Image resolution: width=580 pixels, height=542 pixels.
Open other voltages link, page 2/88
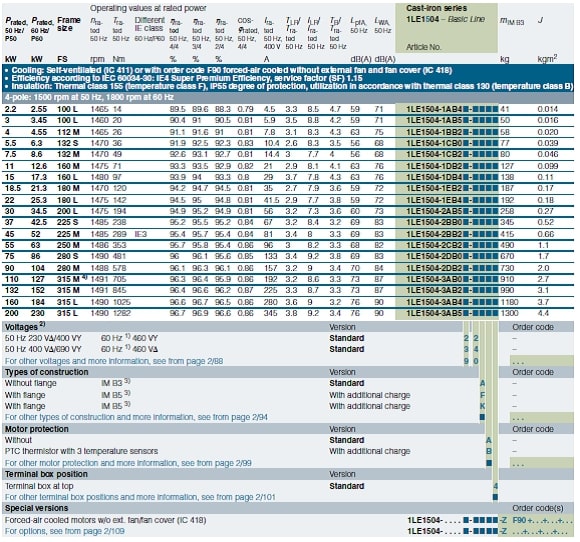tap(114, 361)
